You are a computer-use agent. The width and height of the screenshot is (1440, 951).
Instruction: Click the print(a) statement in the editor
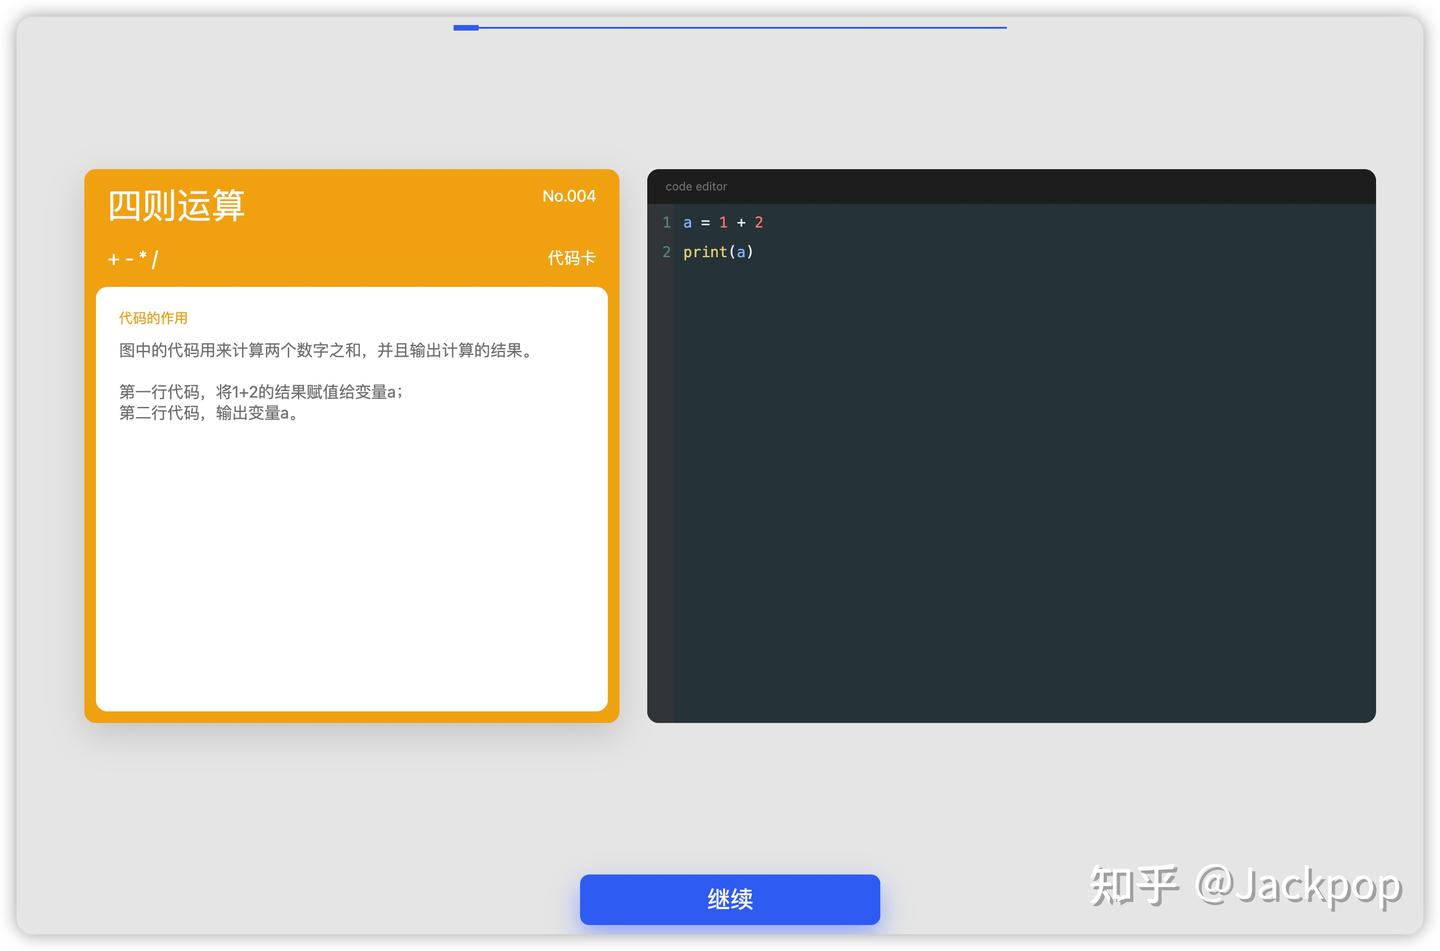[718, 252]
